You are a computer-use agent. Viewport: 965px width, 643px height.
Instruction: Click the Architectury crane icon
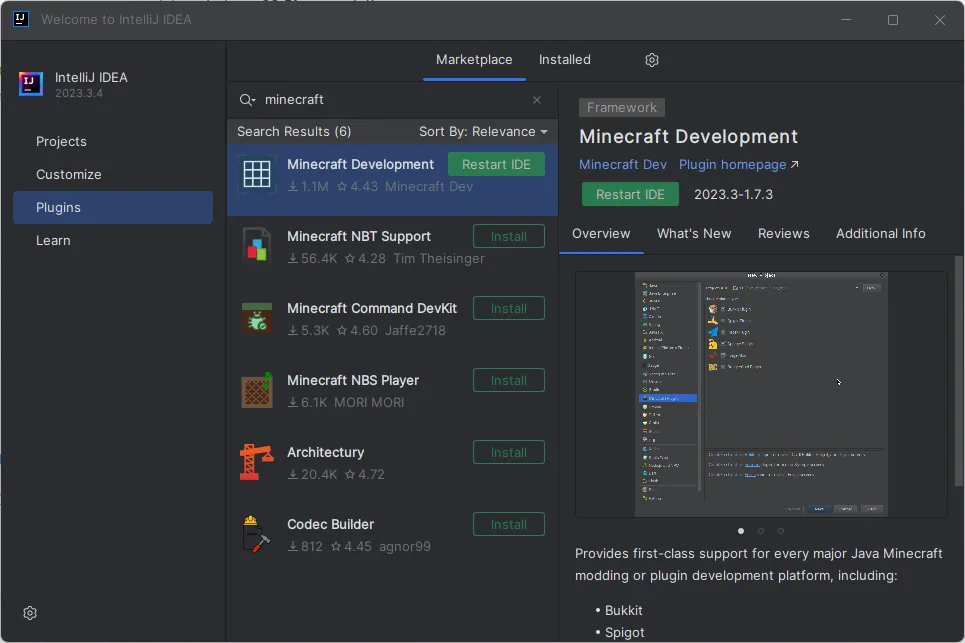click(256, 462)
